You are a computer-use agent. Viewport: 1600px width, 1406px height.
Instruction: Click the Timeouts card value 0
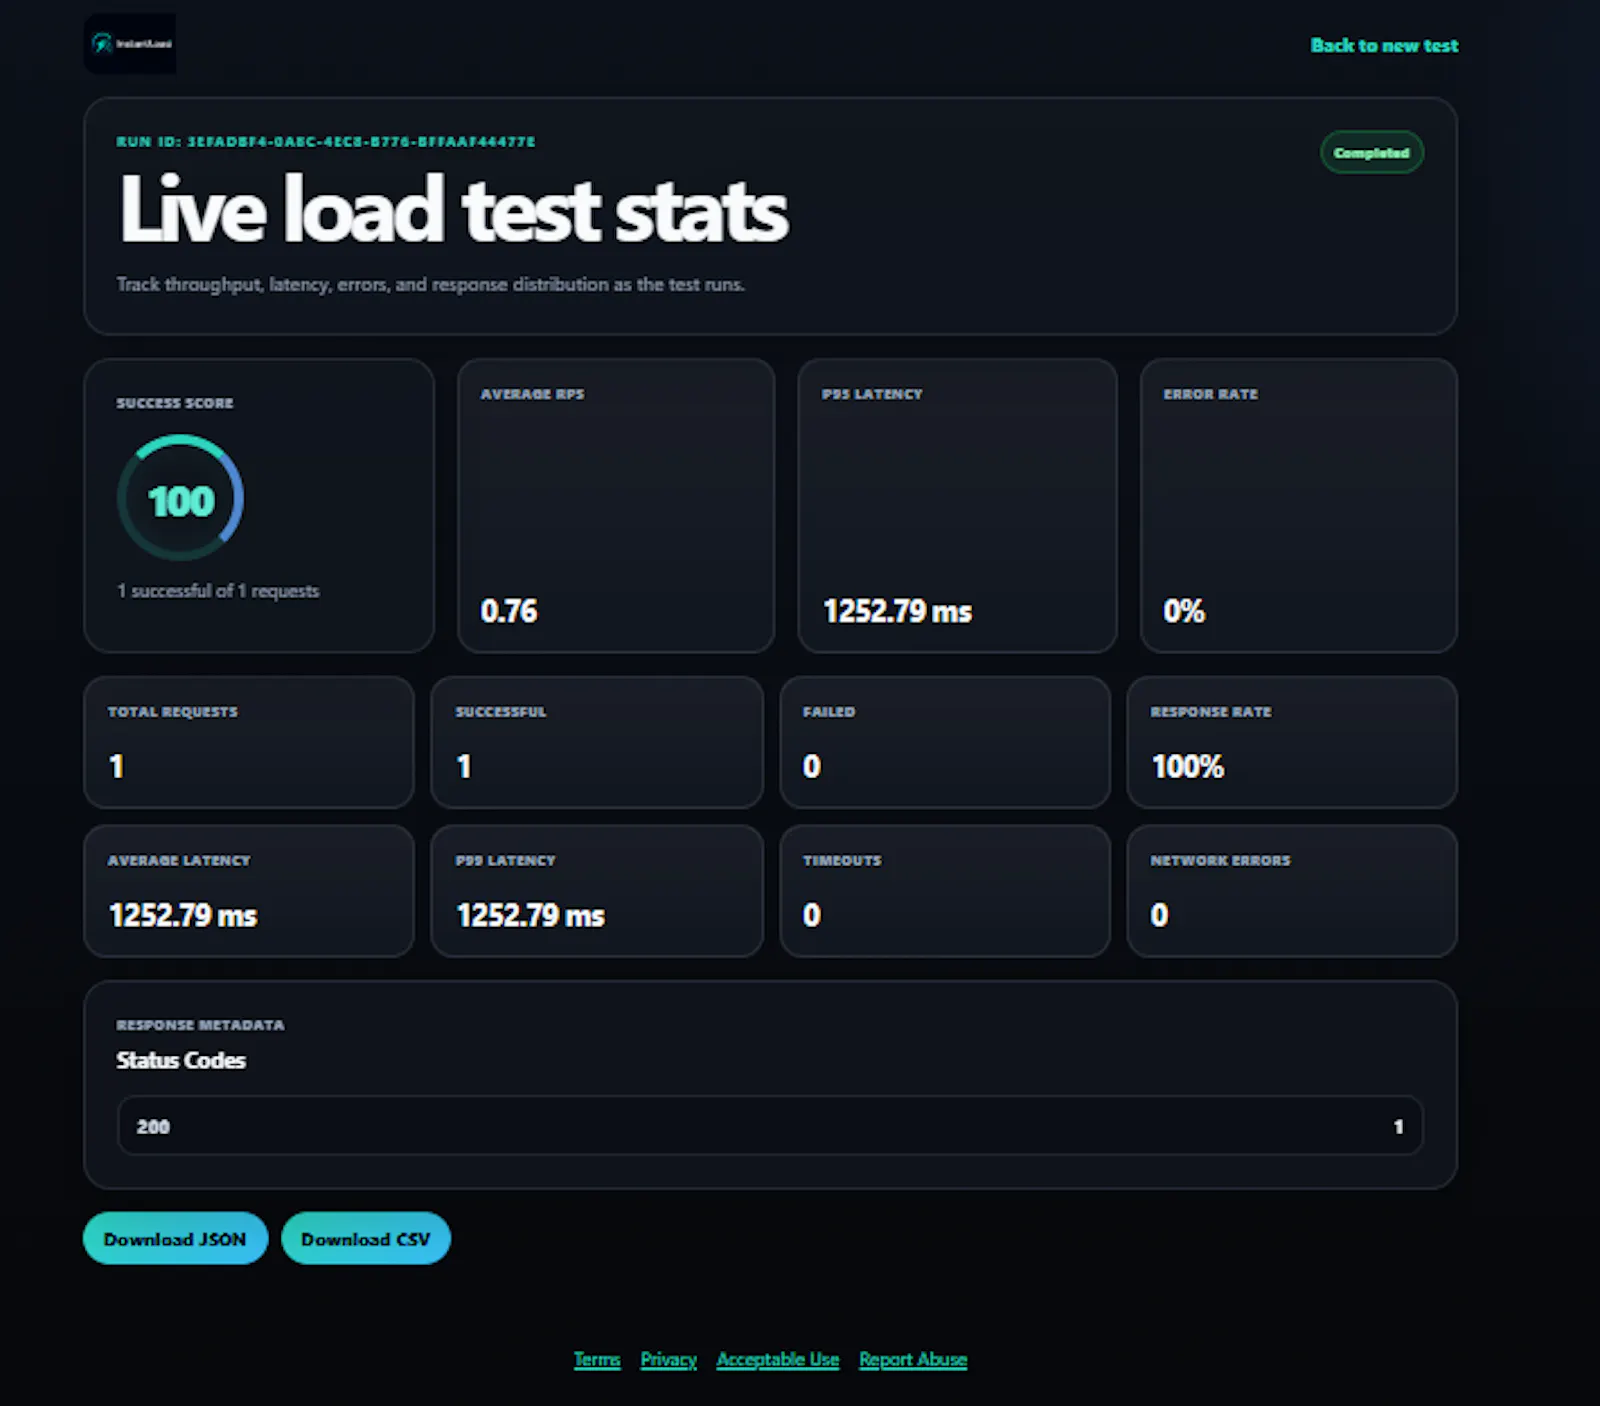811,915
